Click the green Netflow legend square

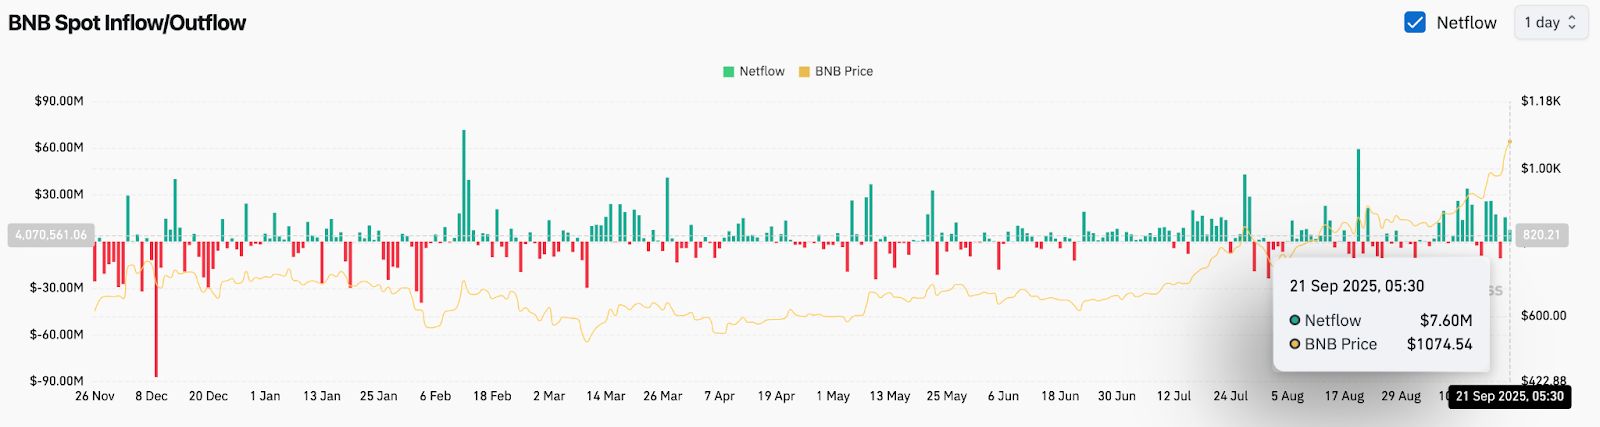729,72
